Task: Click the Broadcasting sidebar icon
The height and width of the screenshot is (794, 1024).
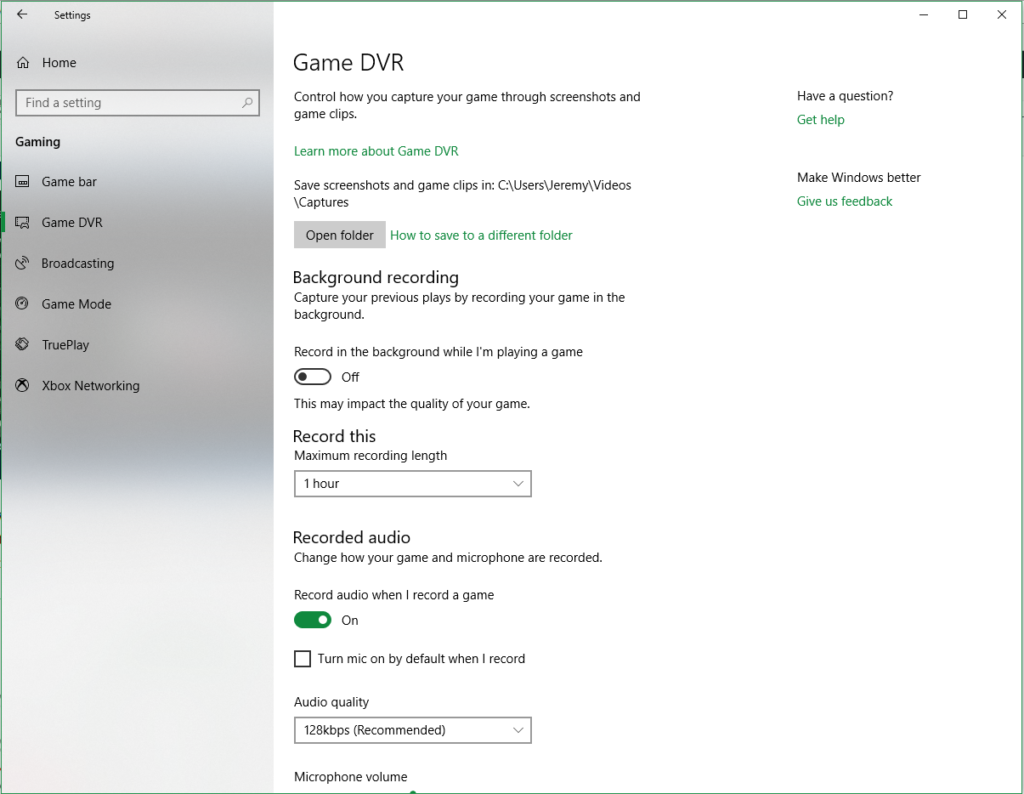Action: tap(22, 264)
